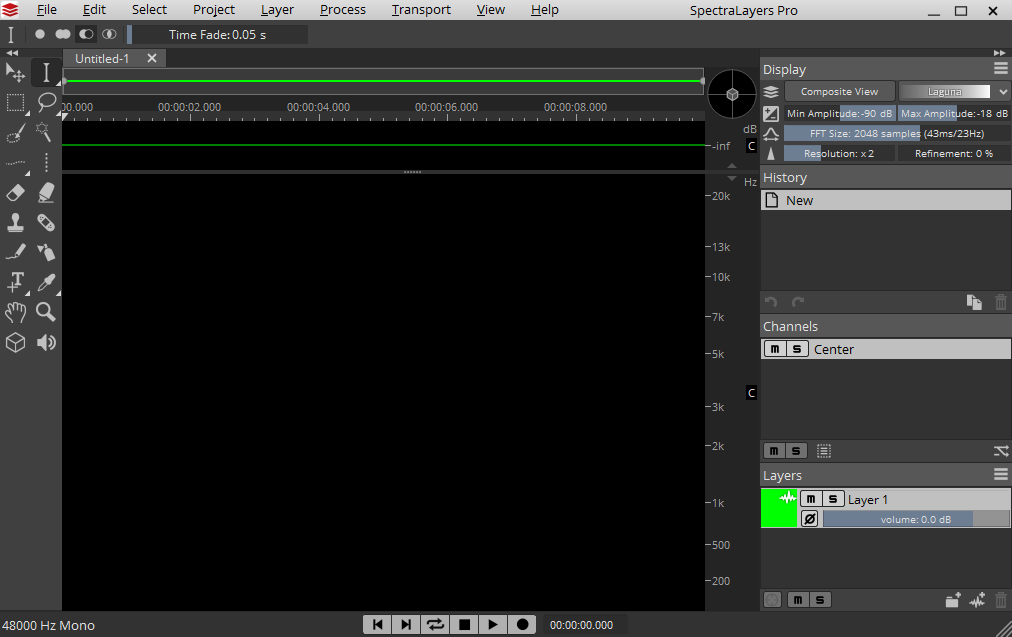Click the Composite View button

click(x=839, y=91)
